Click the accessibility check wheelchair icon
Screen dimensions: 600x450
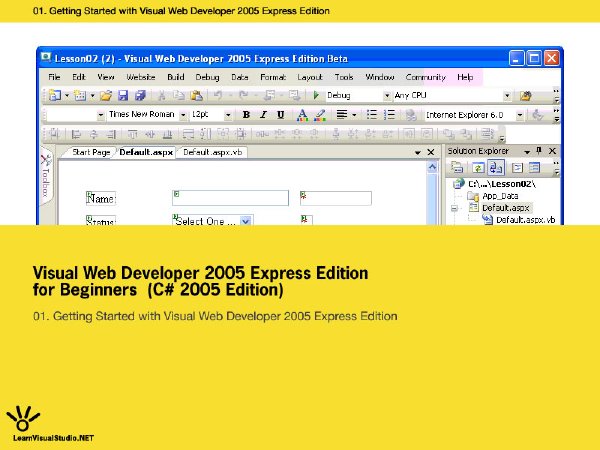(x=538, y=115)
